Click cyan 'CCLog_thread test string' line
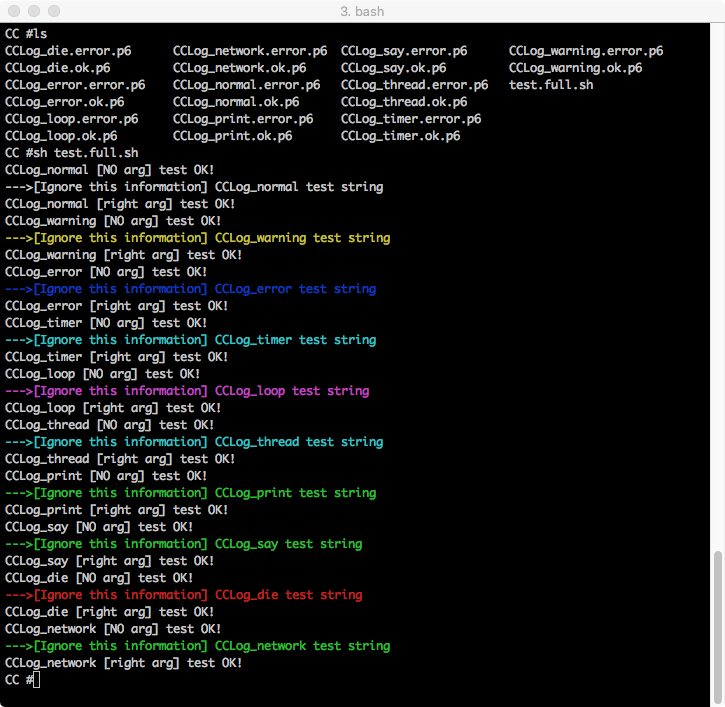Screen dimensions: 725x707 click(194, 442)
